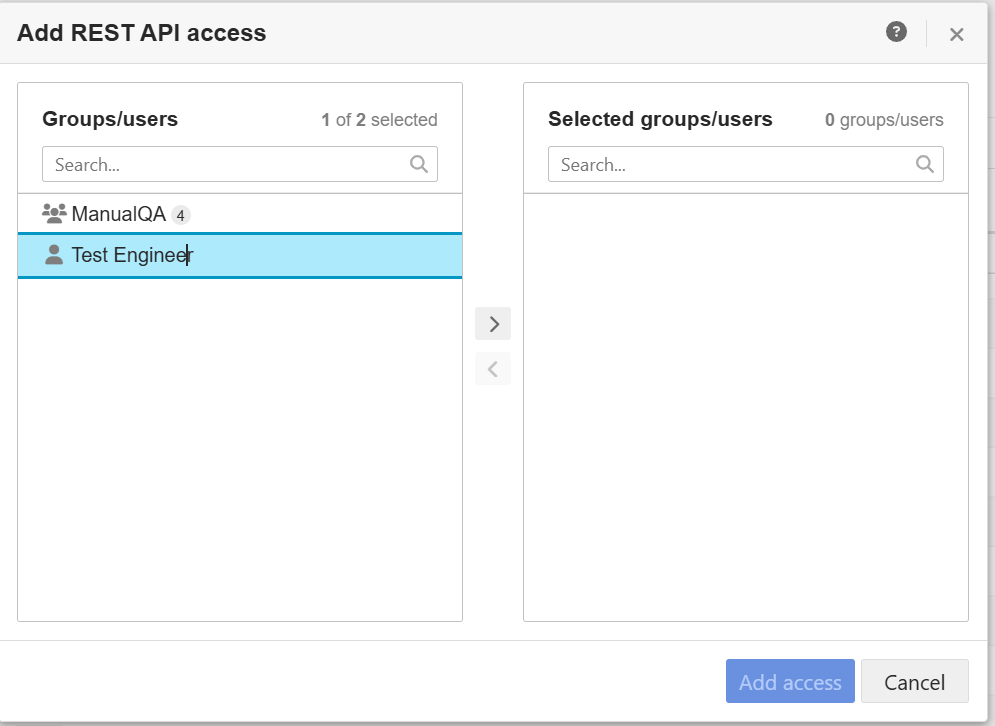Image resolution: width=995 pixels, height=726 pixels.
Task: Open the help question mark icon
Action: point(896,32)
